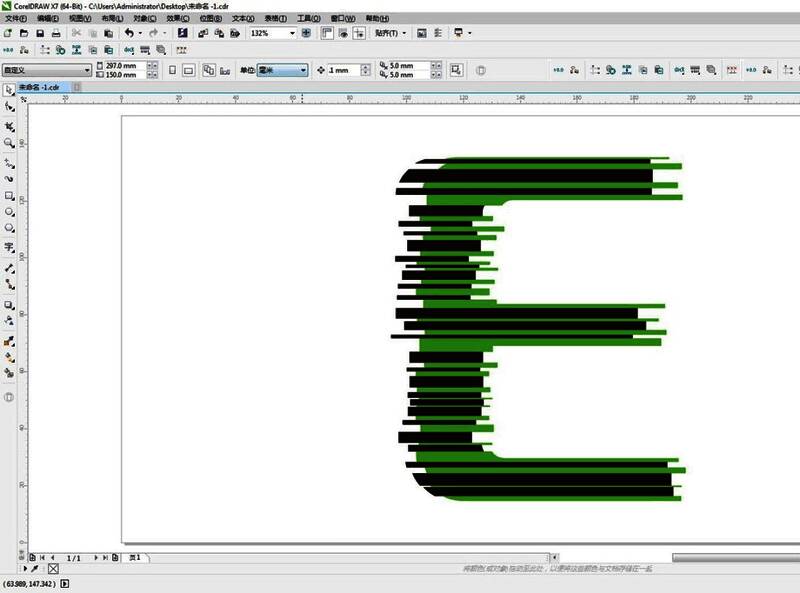Screen dimensions: 800x593
Task: Click the Print icon in the toolbar
Action: click(55, 33)
